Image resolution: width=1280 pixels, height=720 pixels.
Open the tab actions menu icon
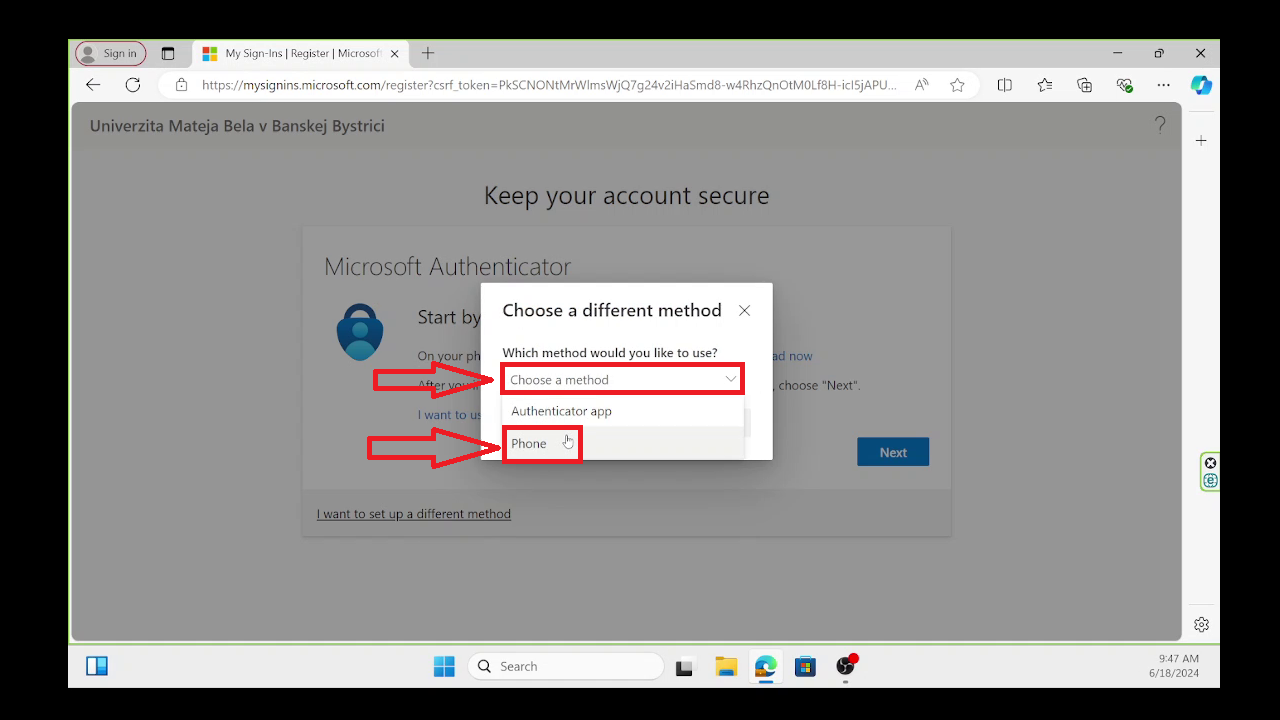pos(168,53)
